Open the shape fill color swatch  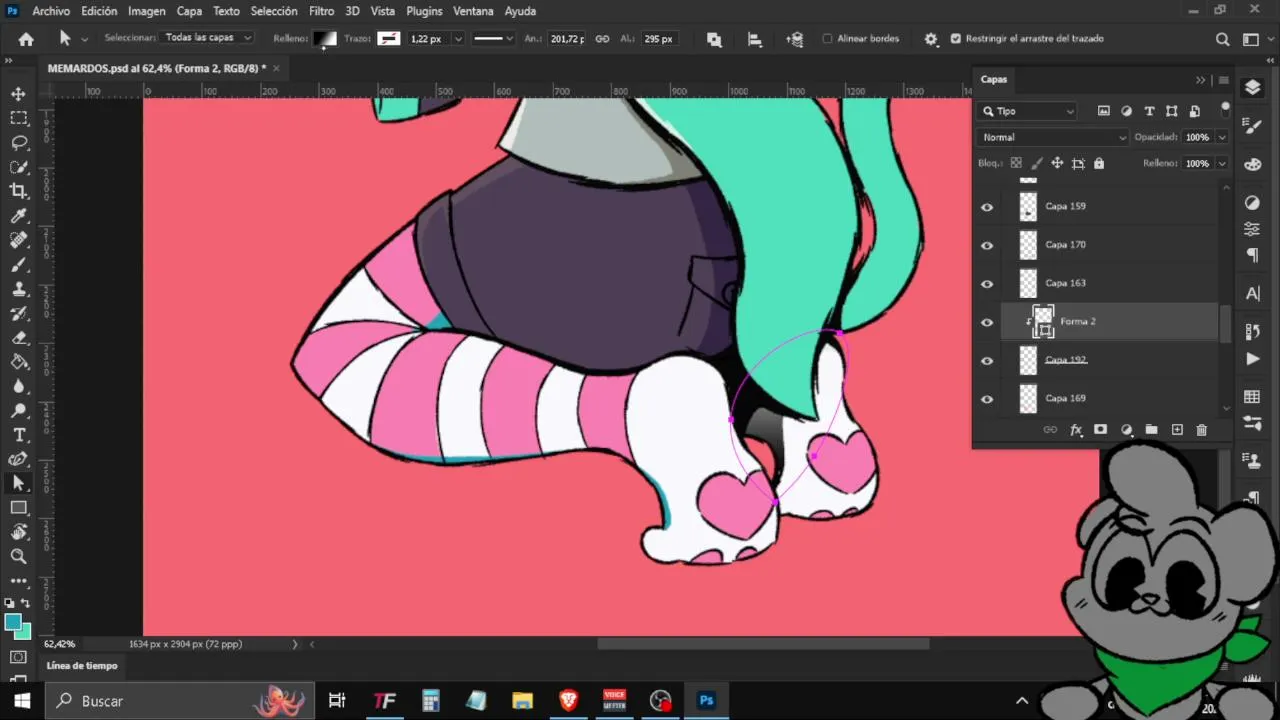click(325, 39)
